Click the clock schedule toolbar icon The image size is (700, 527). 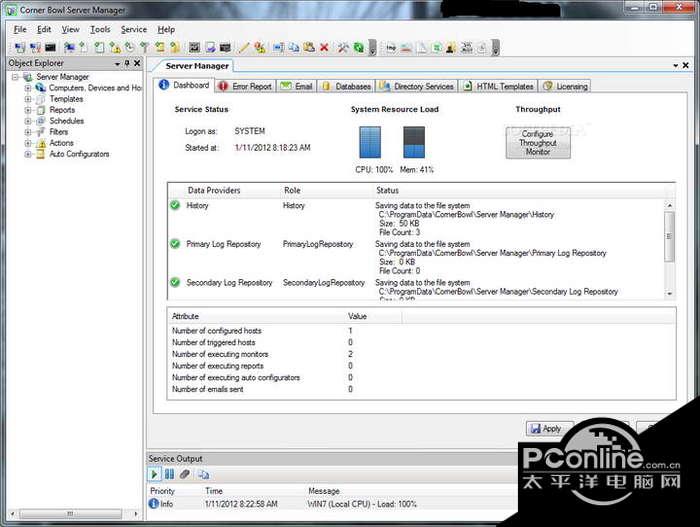pyautogui.click(x=129, y=48)
